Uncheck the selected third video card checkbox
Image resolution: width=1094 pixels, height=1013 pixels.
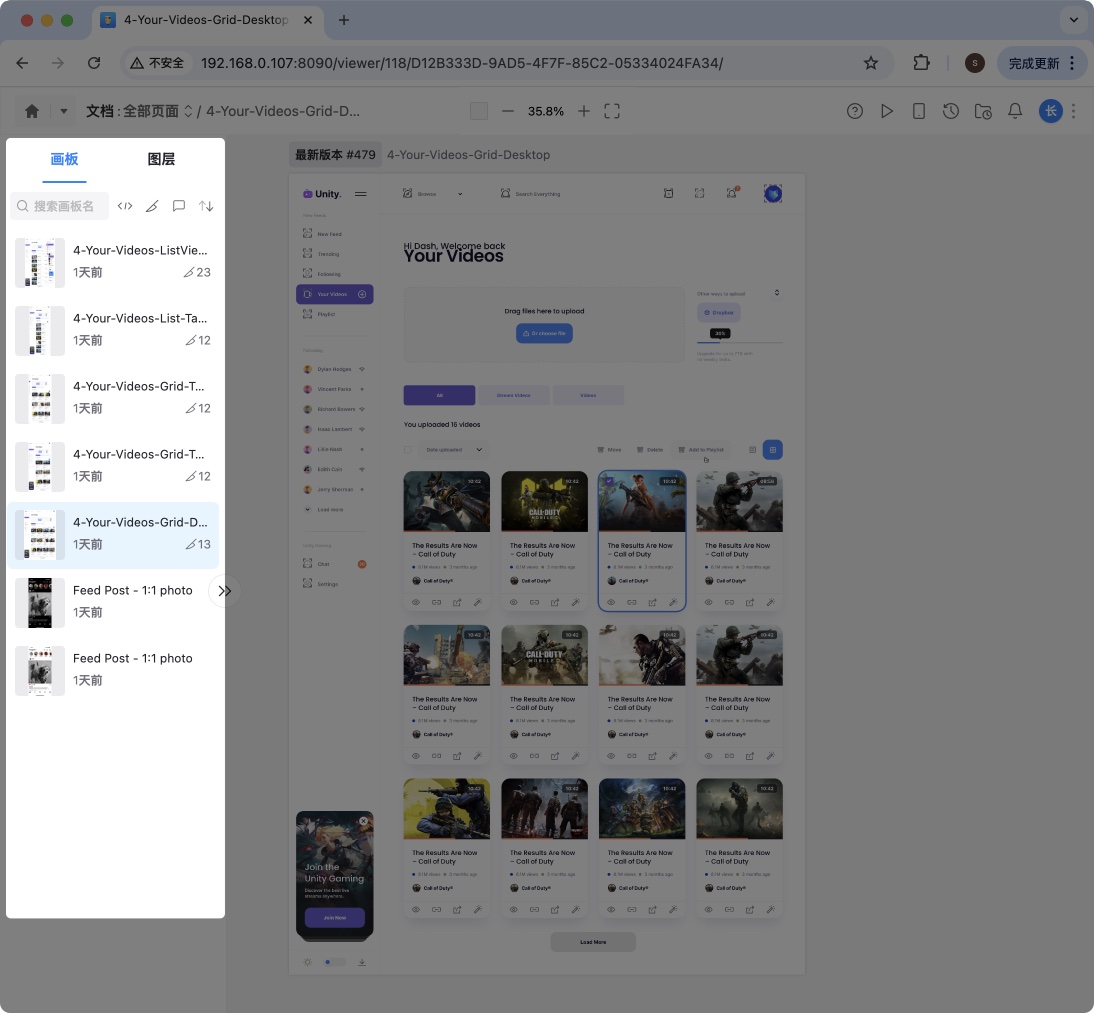610,482
